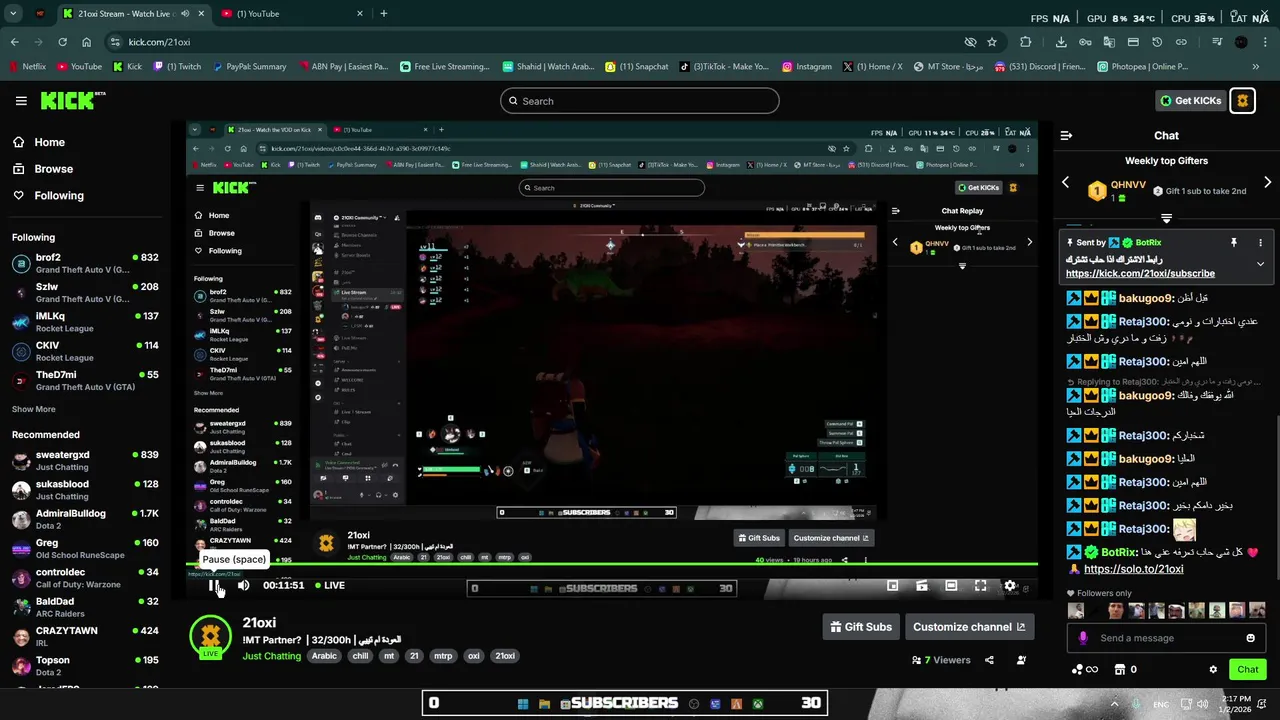Open Netflix bookmark in bookmarks bar
This screenshot has width=1280, height=720.
(x=27, y=67)
